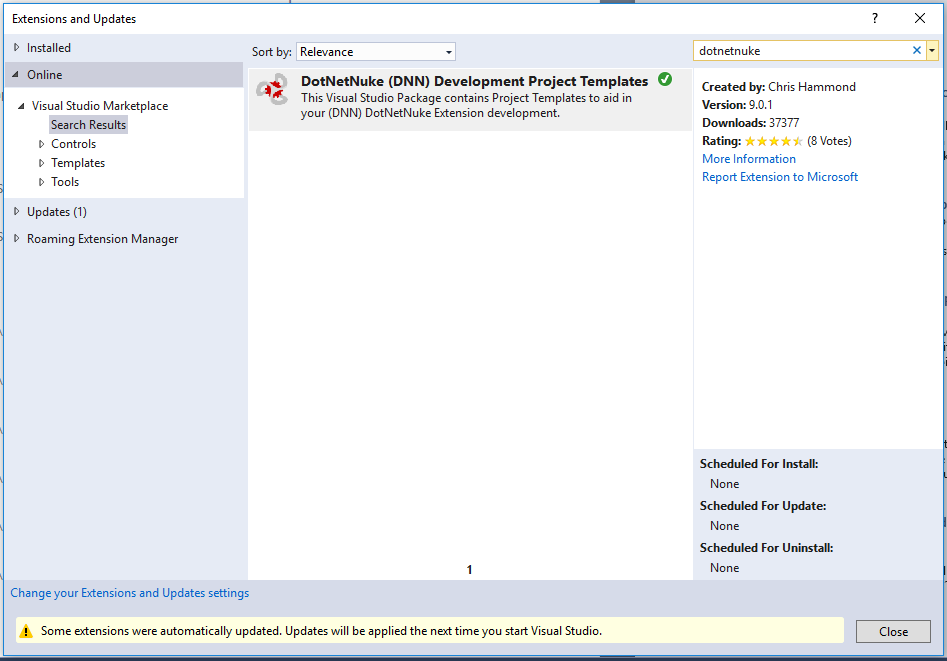Open the search box dropdown arrow
Image resolution: width=947 pixels, height=661 pixels.
click(x=932, y=51)
